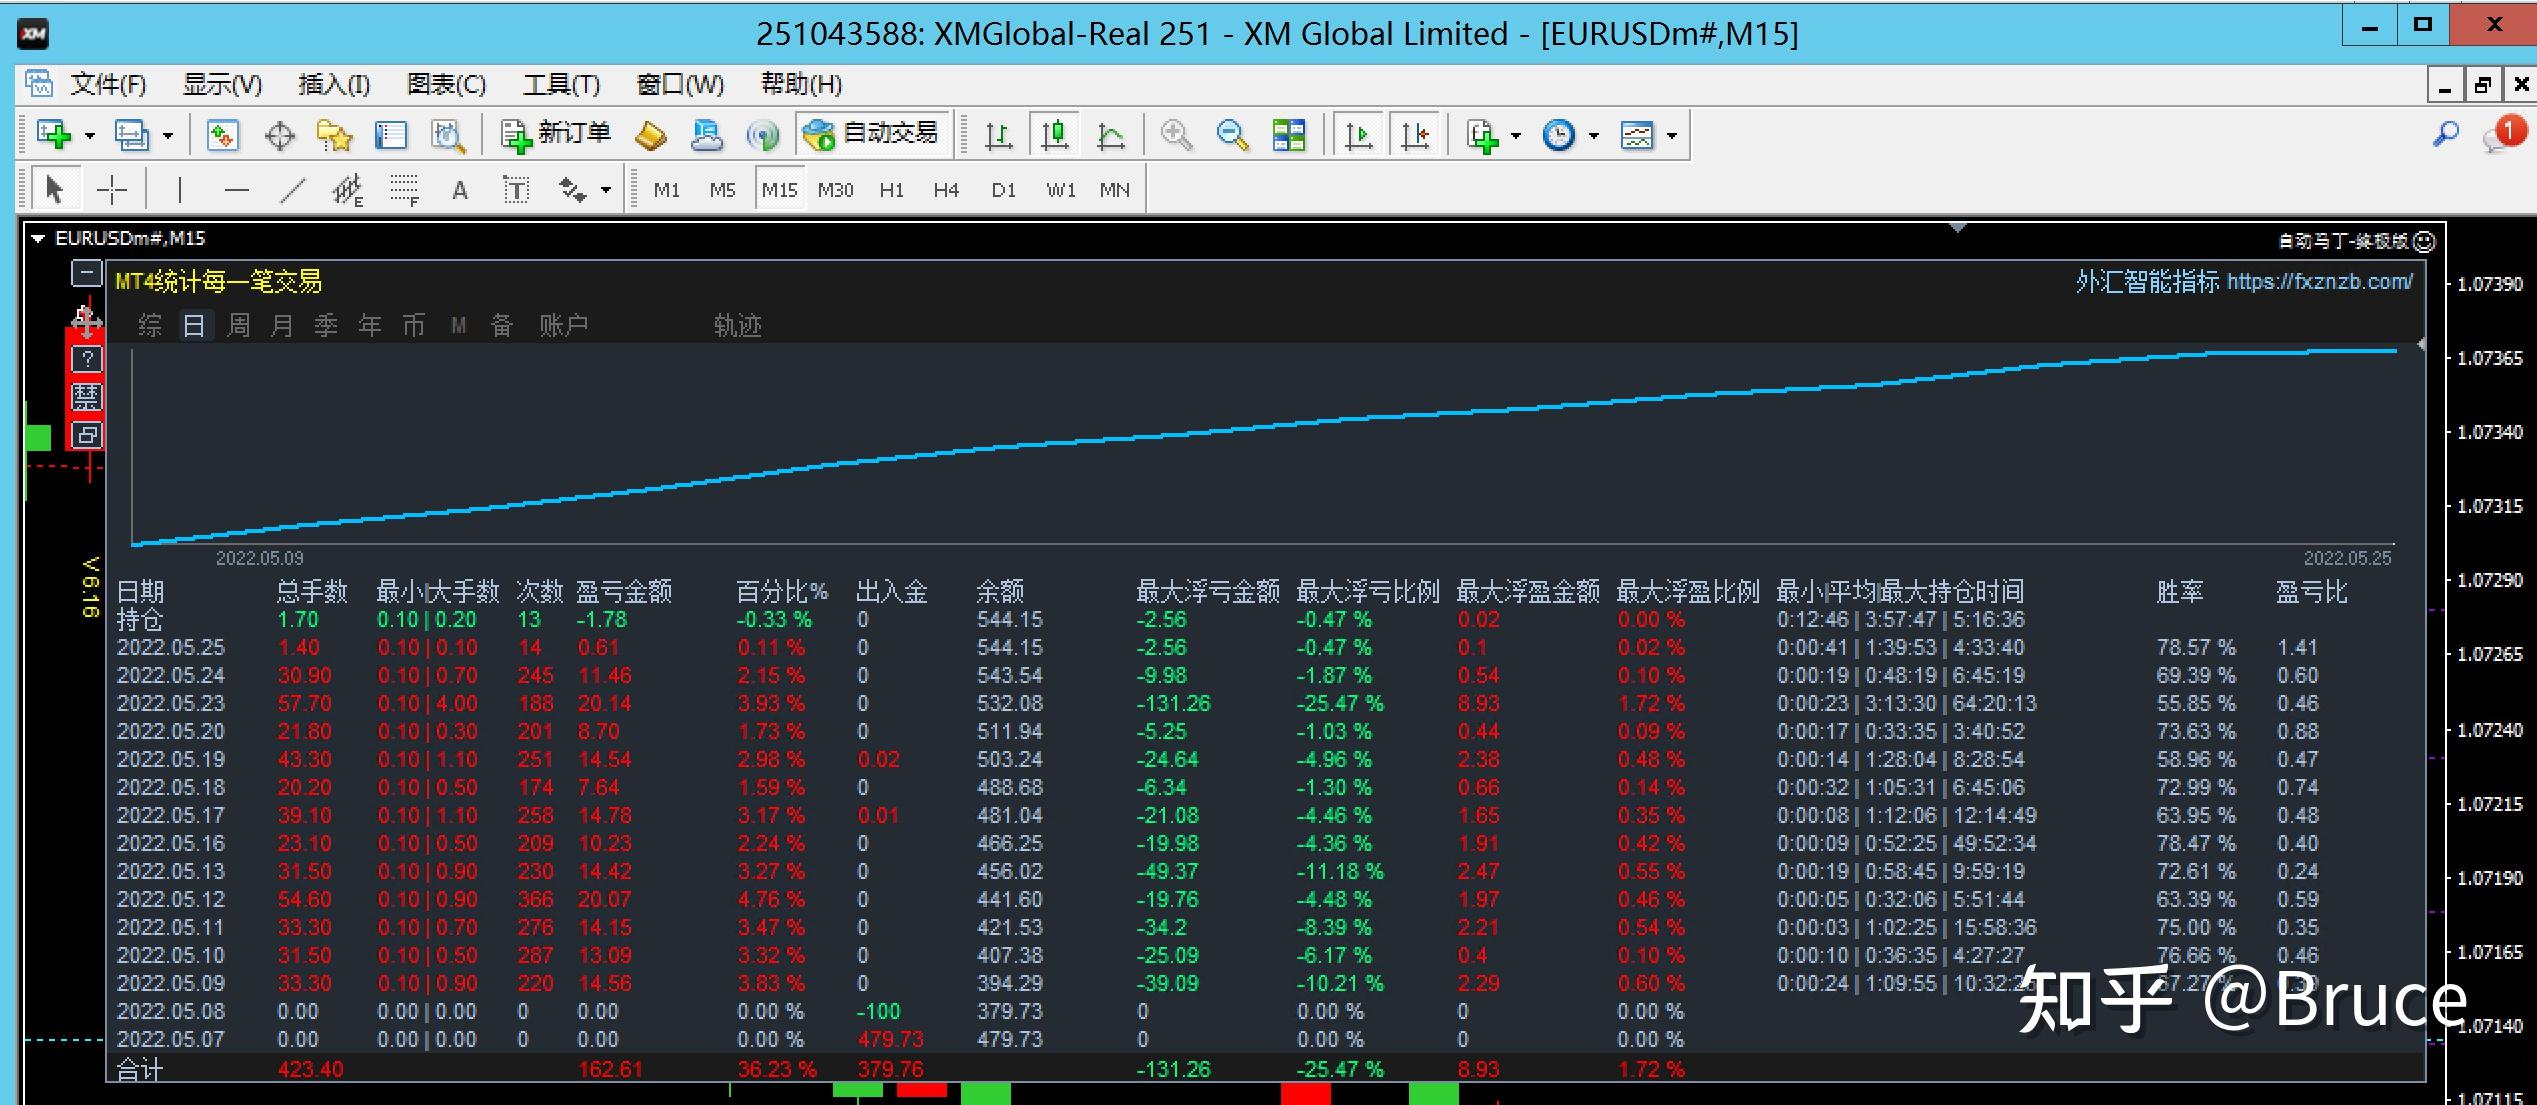
Task: Select the equidistant channel tool
Action: [348, 189]
